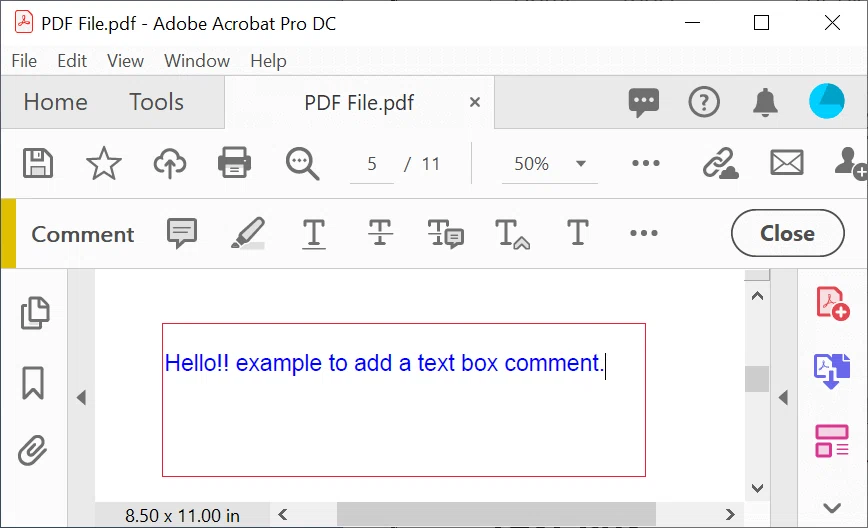This screenshot has height=528, width=868.
Task: Open the File menu
Action: pos(24,61)
